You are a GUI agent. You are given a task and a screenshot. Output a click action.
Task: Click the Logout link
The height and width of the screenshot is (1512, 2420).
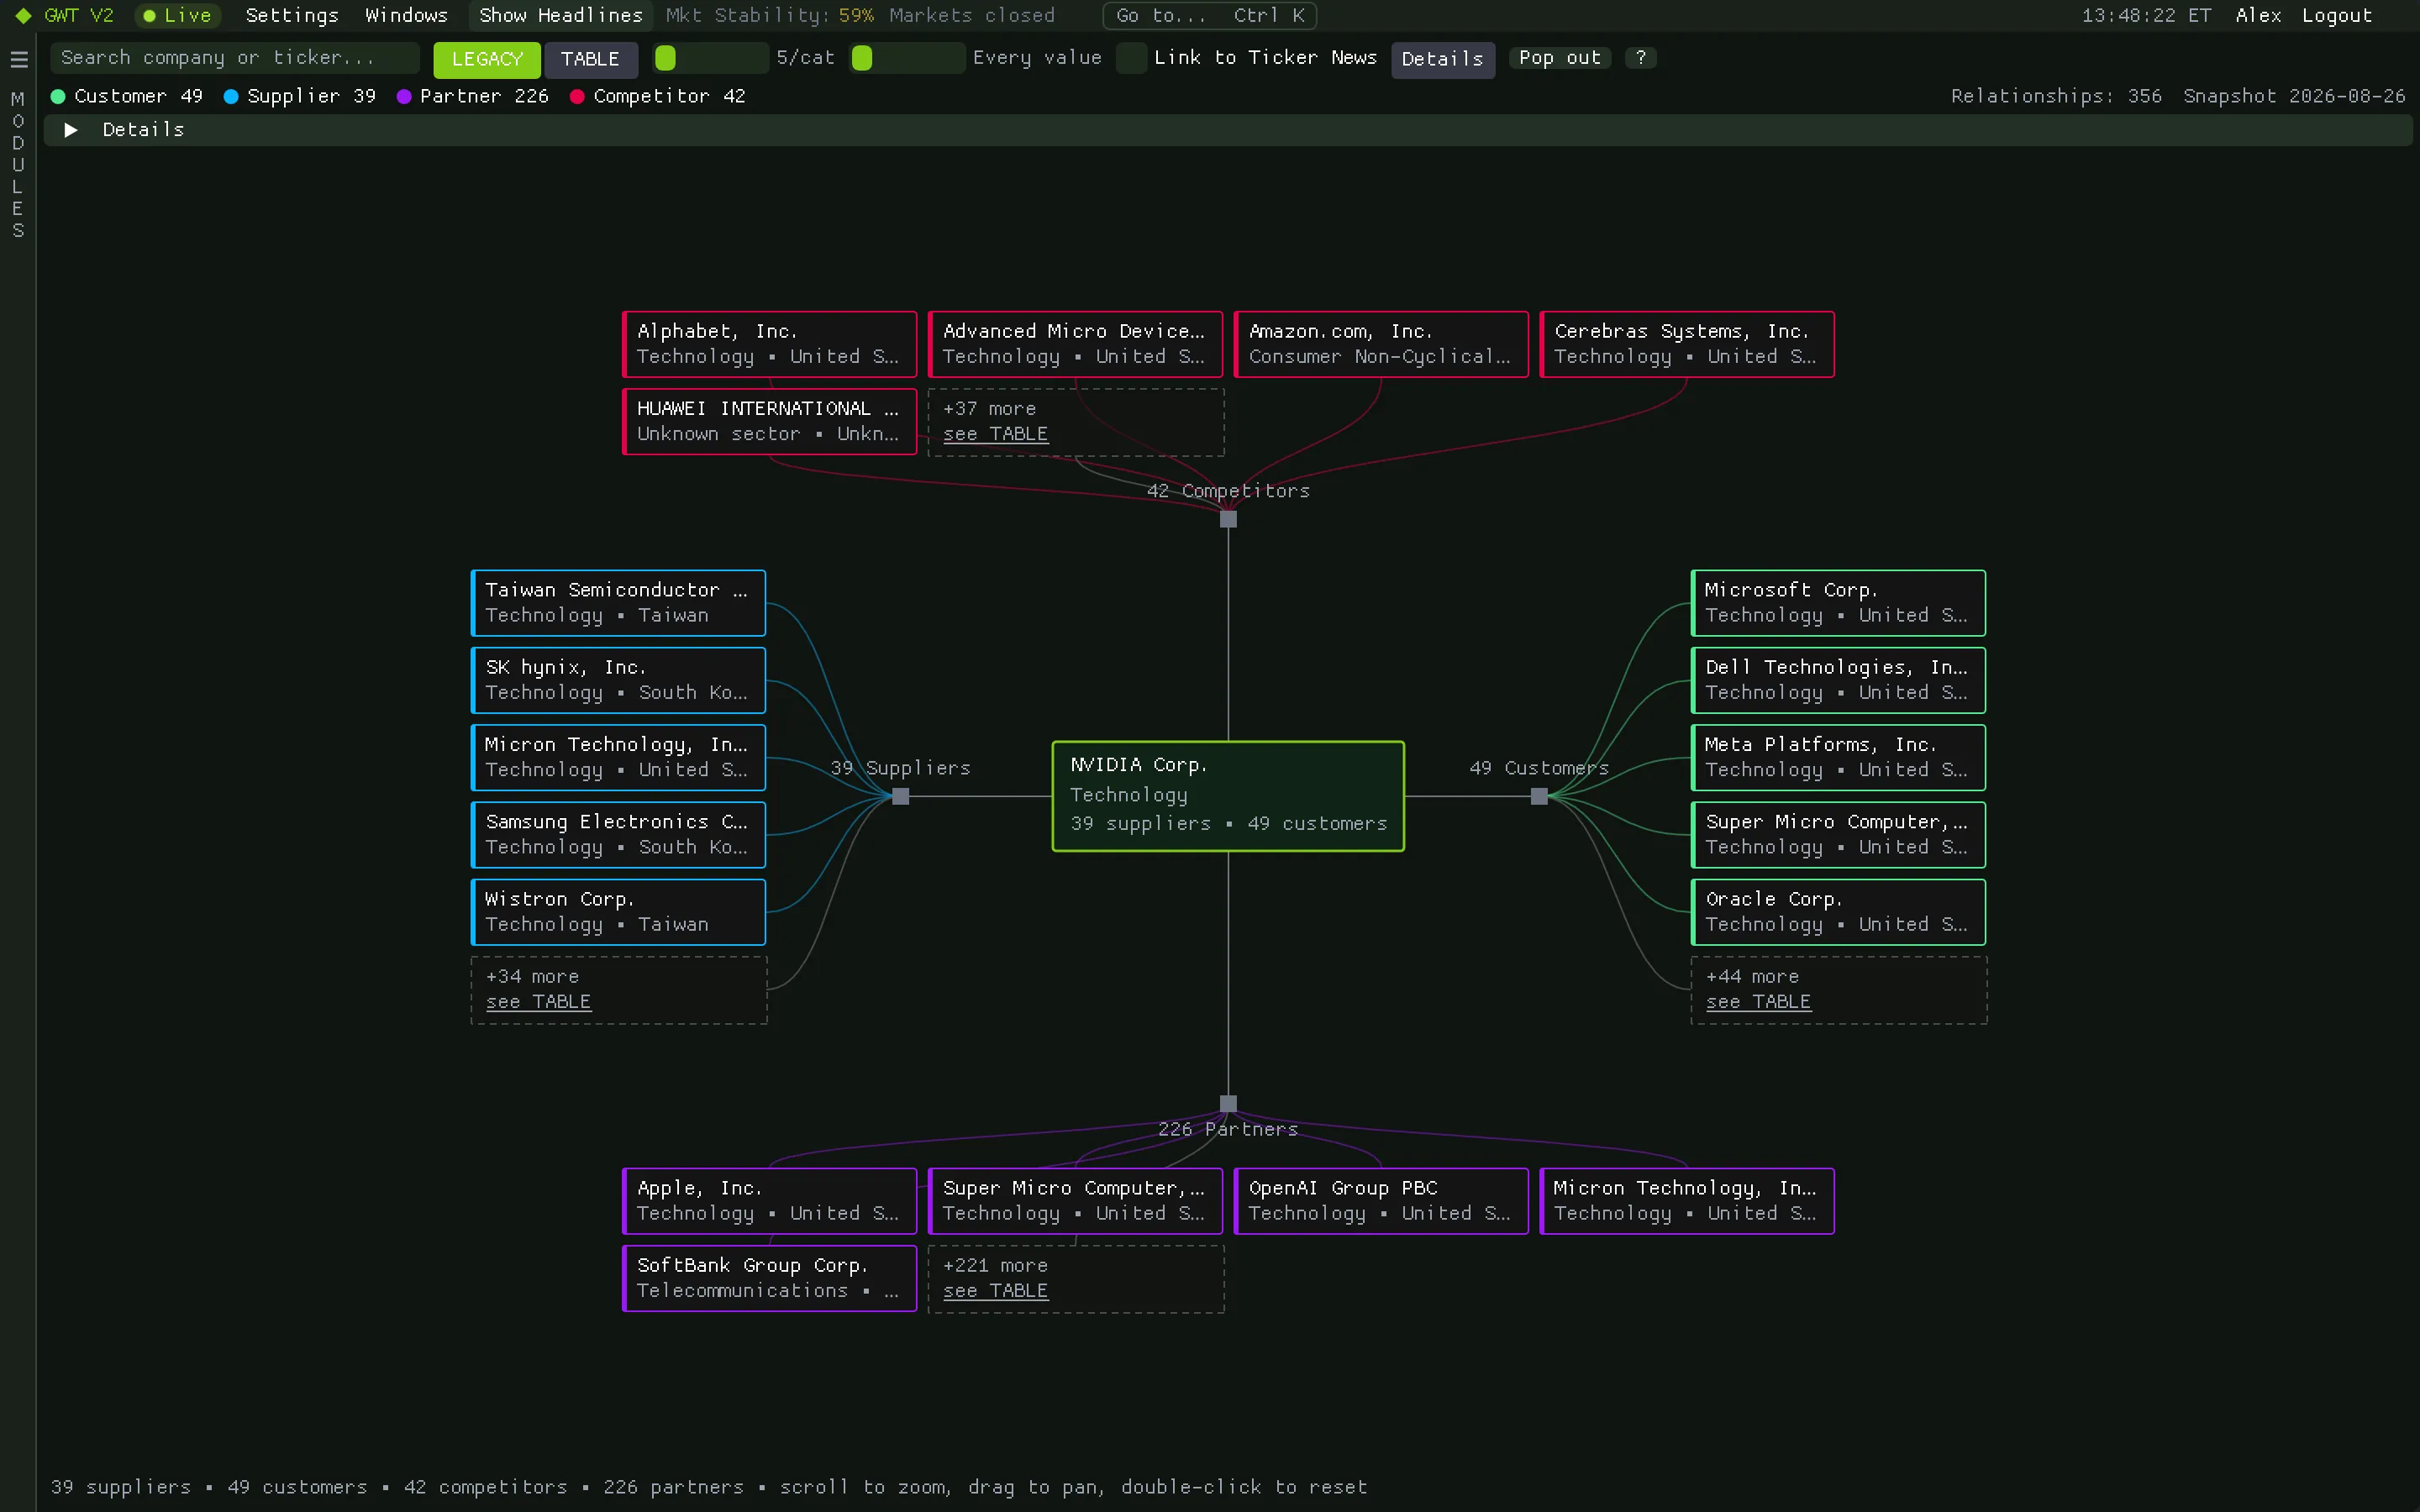coord(2336,15)
